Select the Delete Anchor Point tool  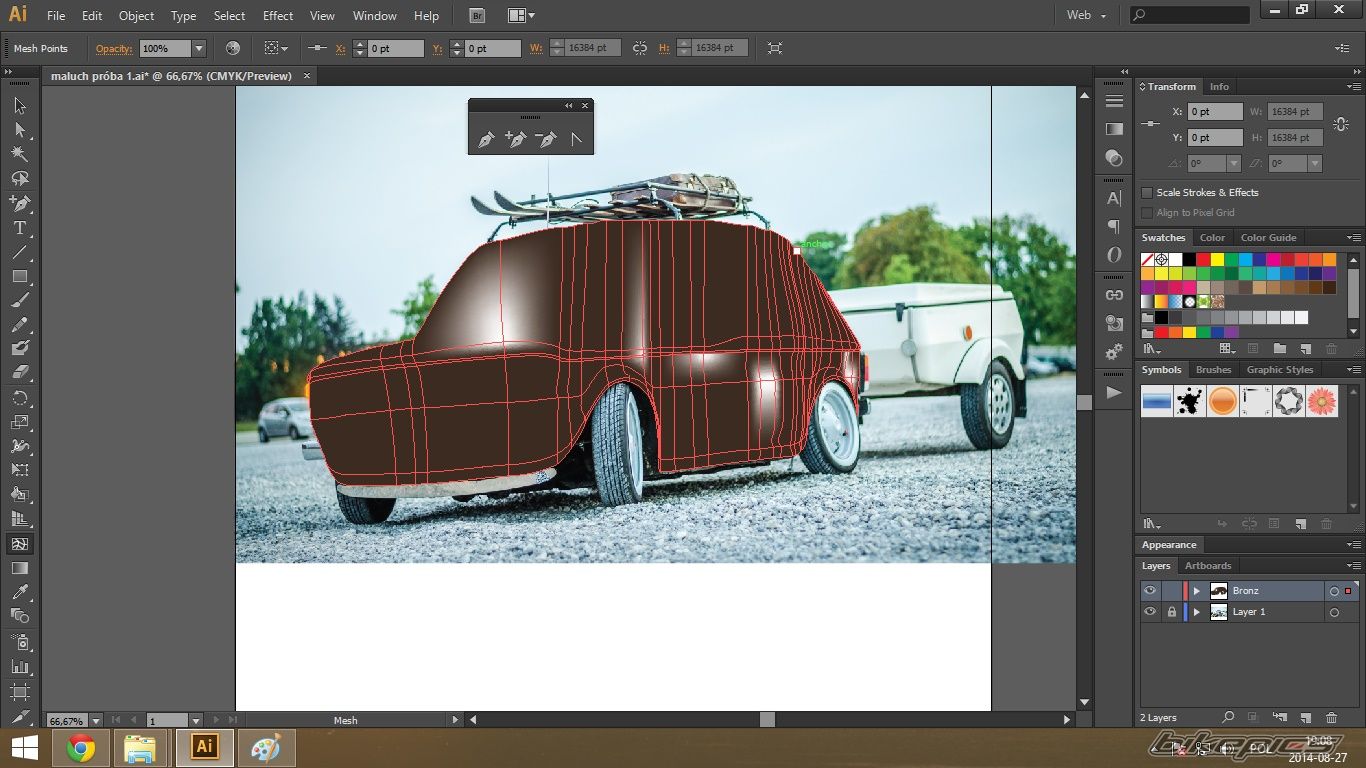point(546,140)
